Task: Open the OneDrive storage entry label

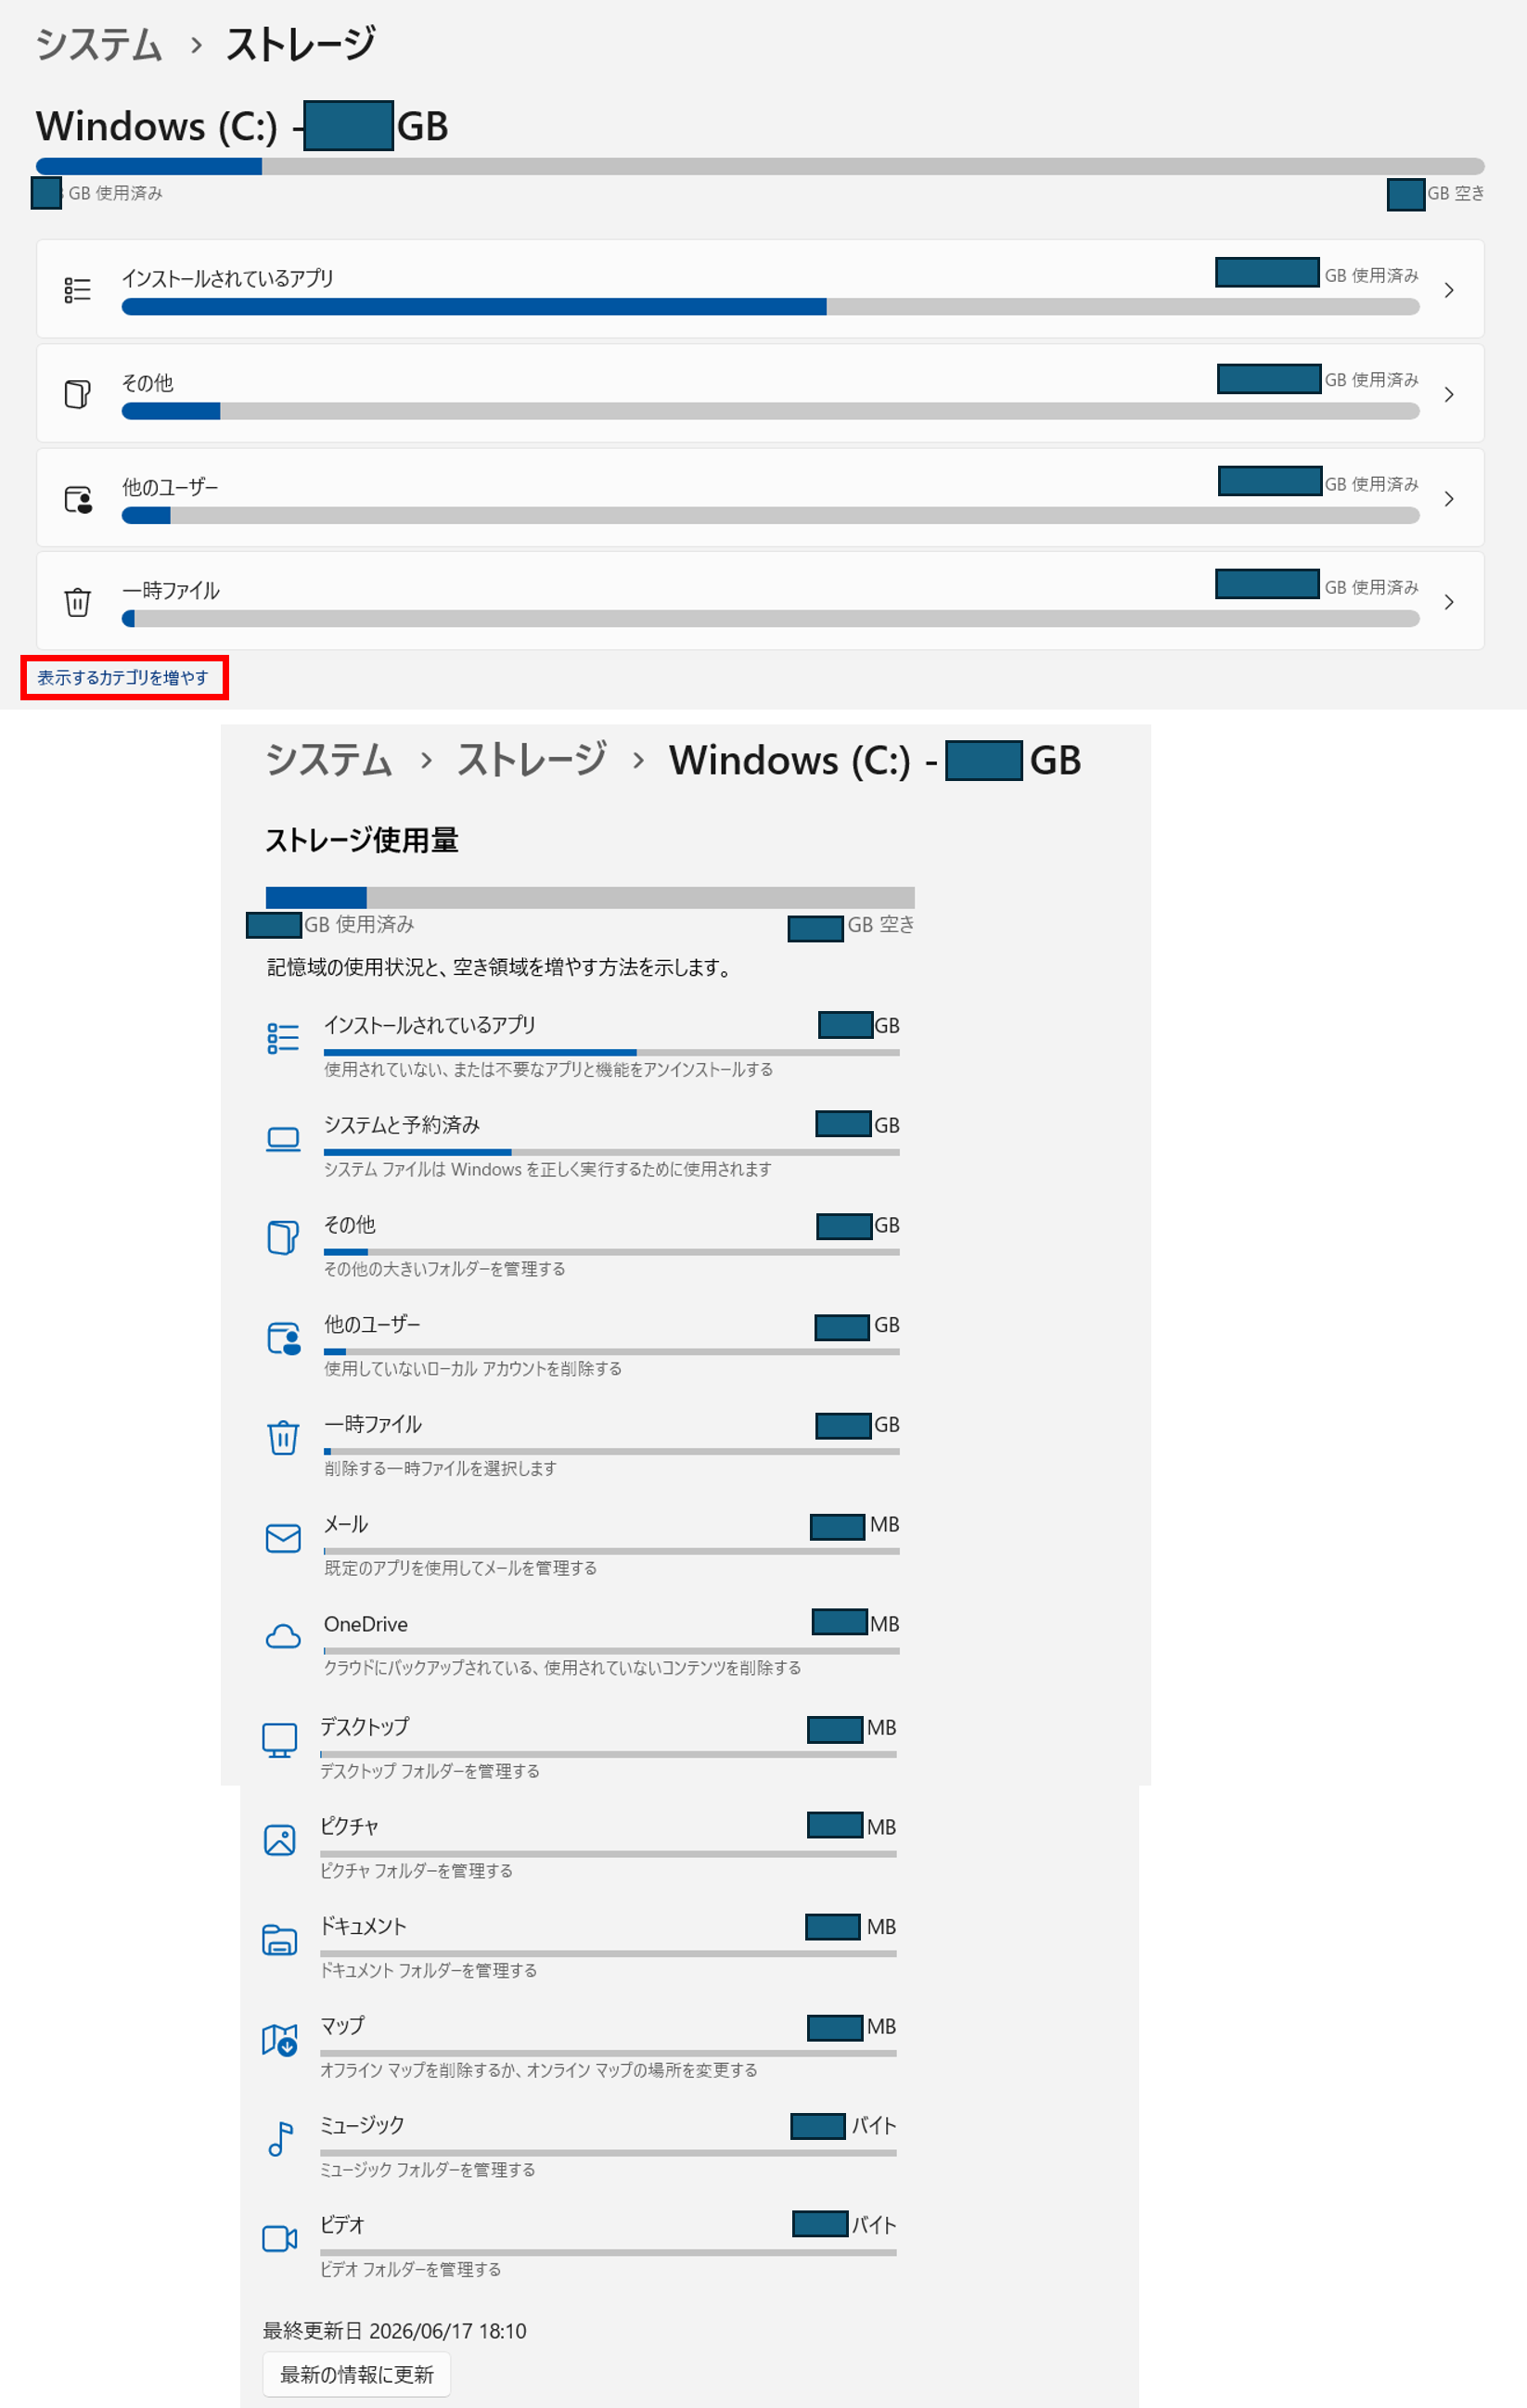Action: tap(366, 1624)
